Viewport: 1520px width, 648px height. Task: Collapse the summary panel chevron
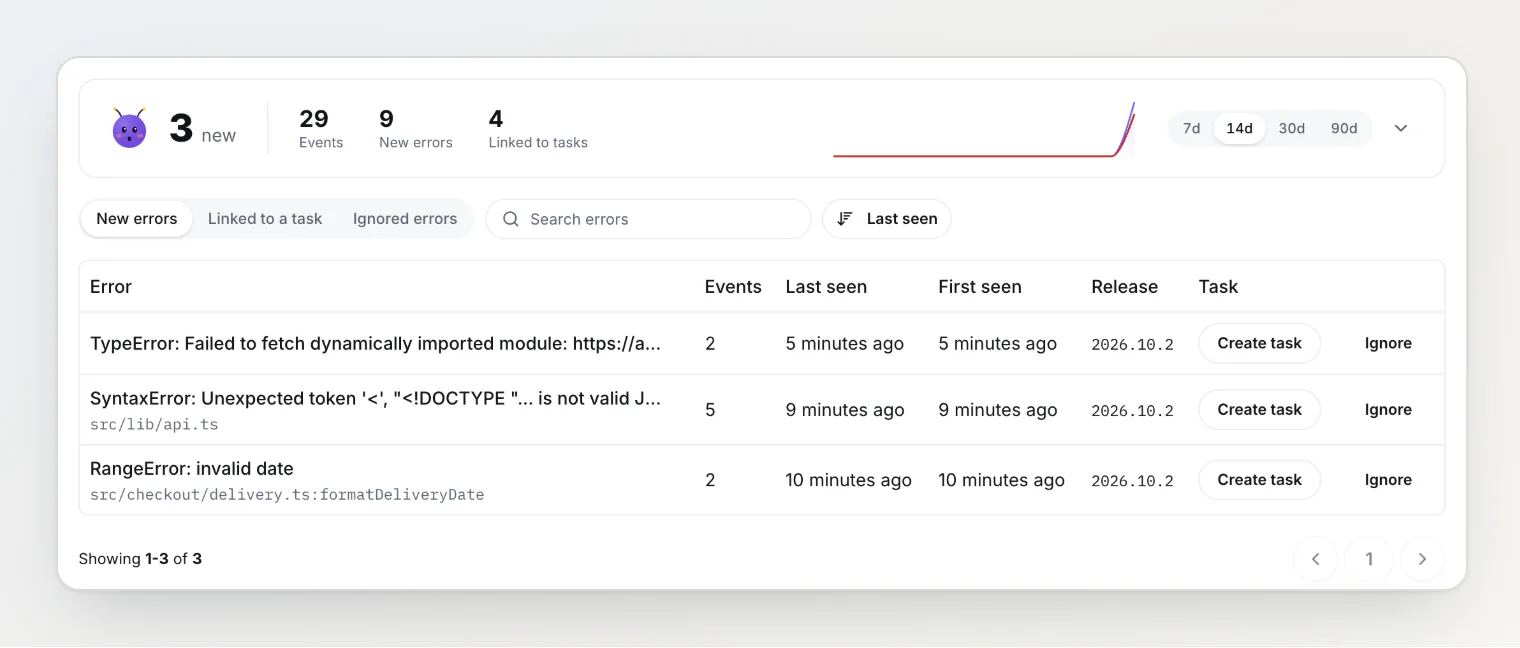(1401, 128)
